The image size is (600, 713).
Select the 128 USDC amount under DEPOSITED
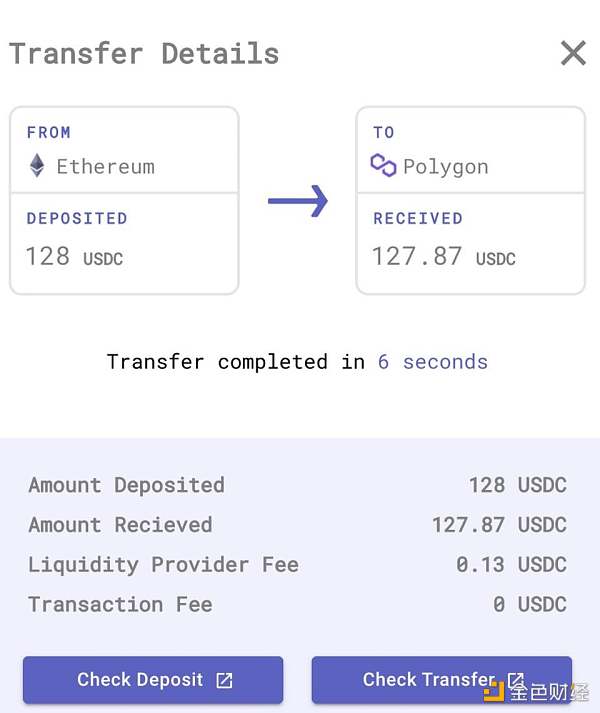(x=74, y=256)
